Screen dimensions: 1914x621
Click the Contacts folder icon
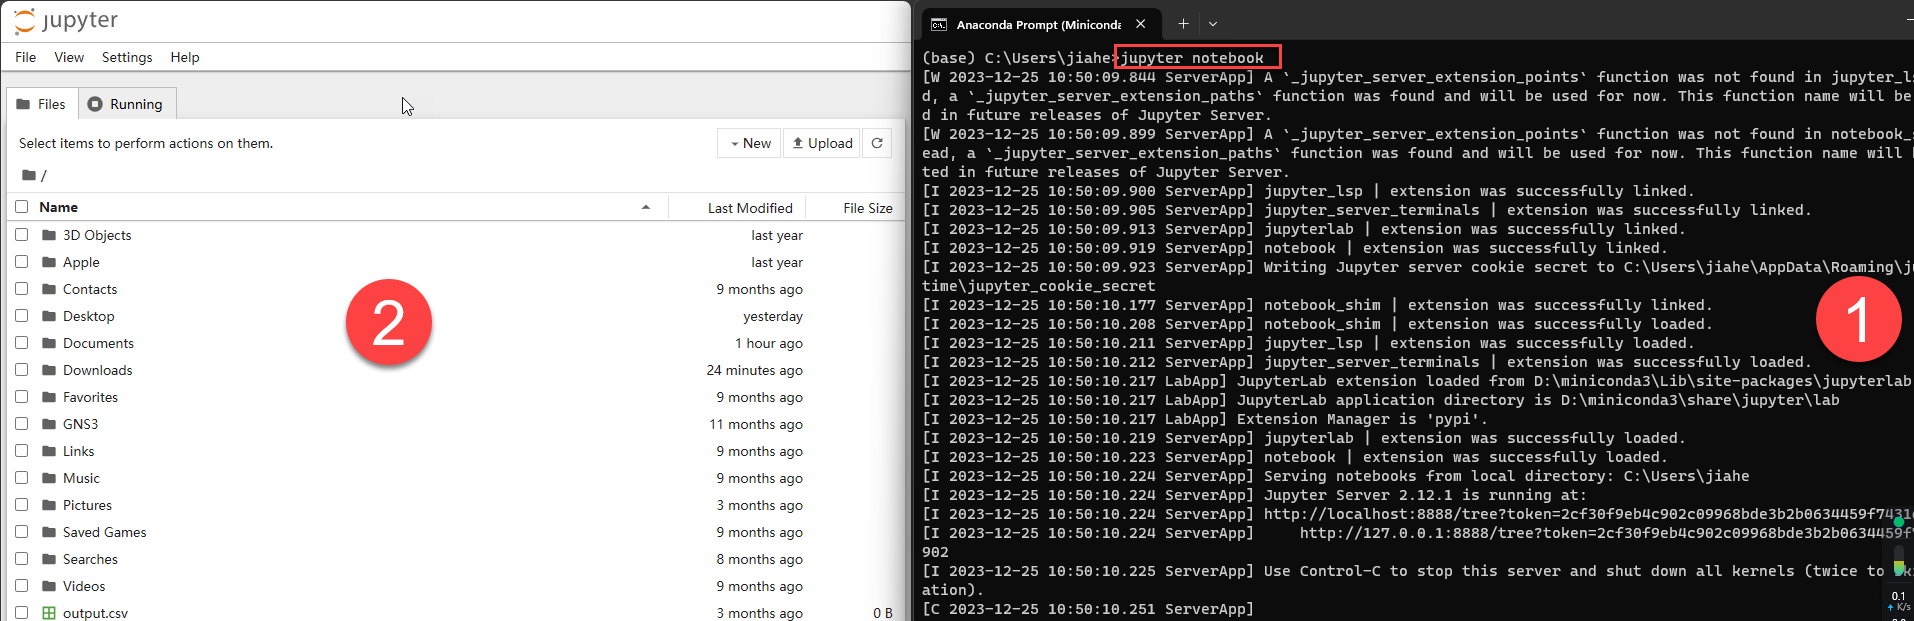pyautogui.click(x=49, y=289)
